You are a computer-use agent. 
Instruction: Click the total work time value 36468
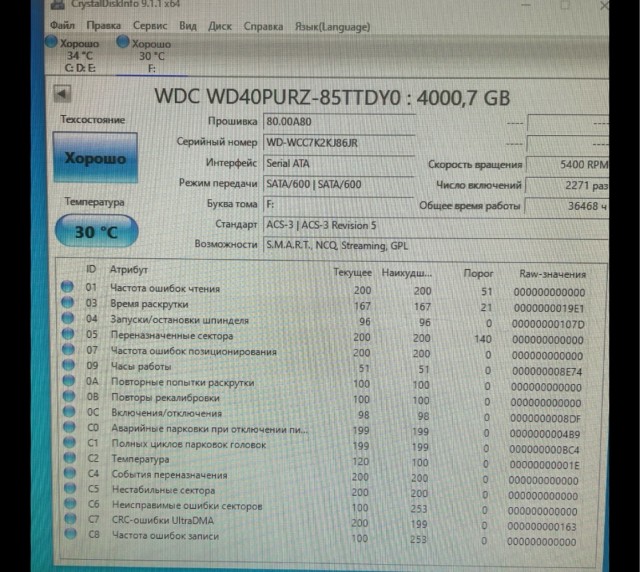[x=567, y=206]
